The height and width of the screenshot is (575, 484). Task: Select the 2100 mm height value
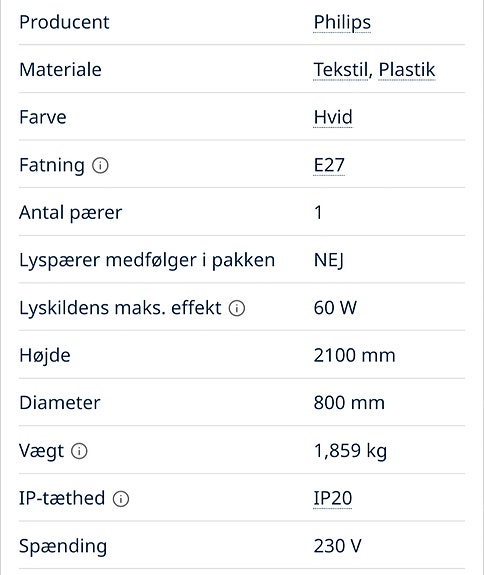point(354,355)
